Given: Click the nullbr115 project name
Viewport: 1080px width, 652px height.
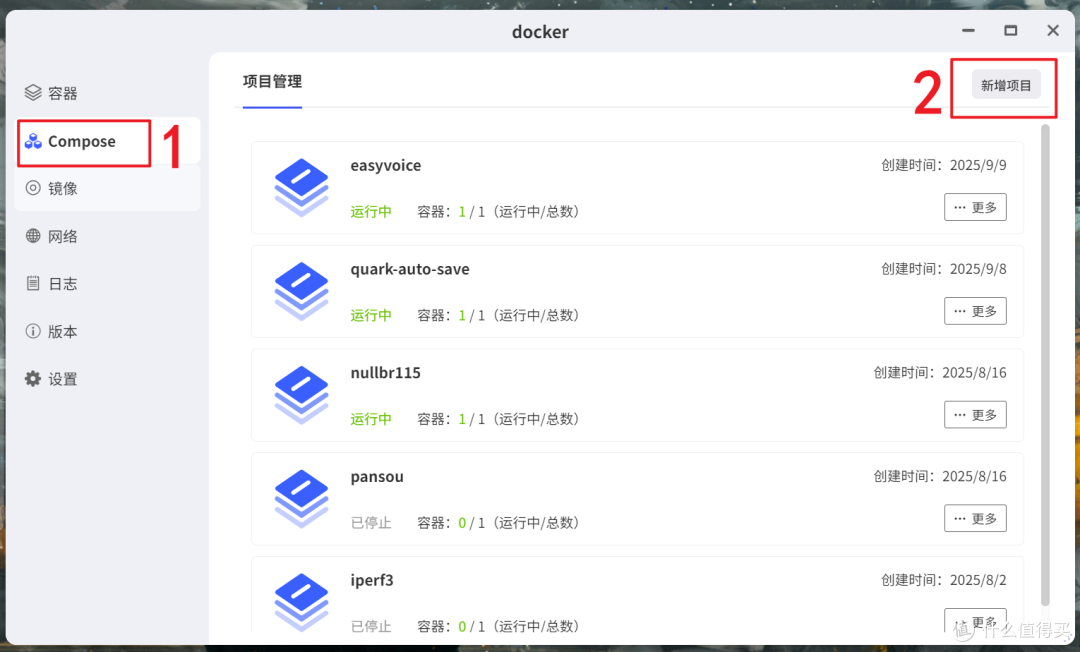Looking at the screenshot, I should 386,372.
